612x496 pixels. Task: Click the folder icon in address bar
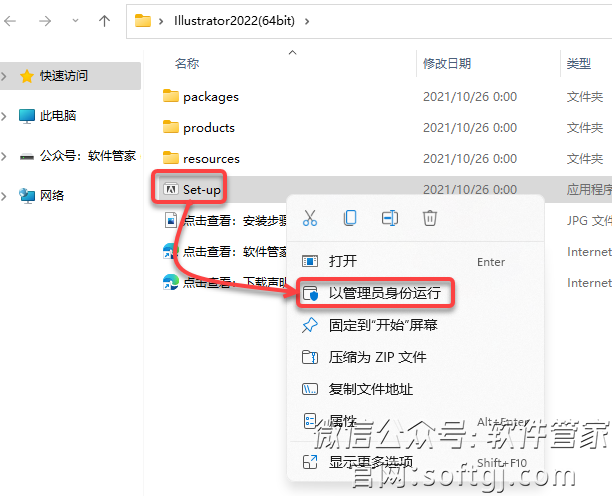(x=143, y=21)
